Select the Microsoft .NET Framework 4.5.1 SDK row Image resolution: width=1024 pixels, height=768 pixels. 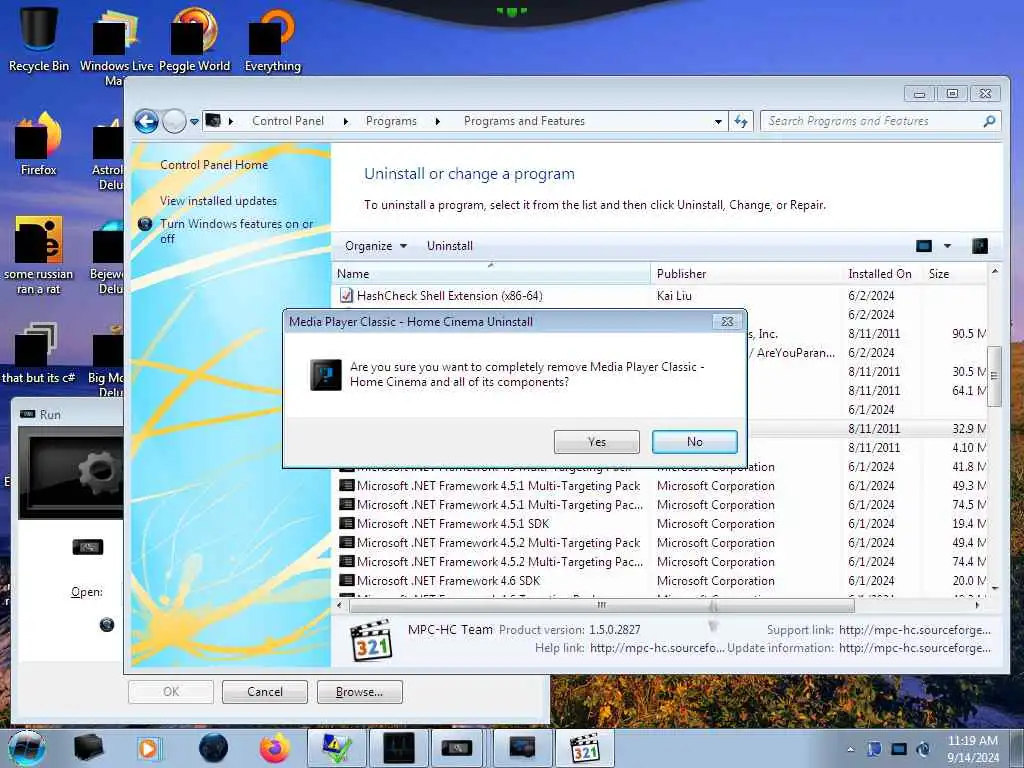662,524
